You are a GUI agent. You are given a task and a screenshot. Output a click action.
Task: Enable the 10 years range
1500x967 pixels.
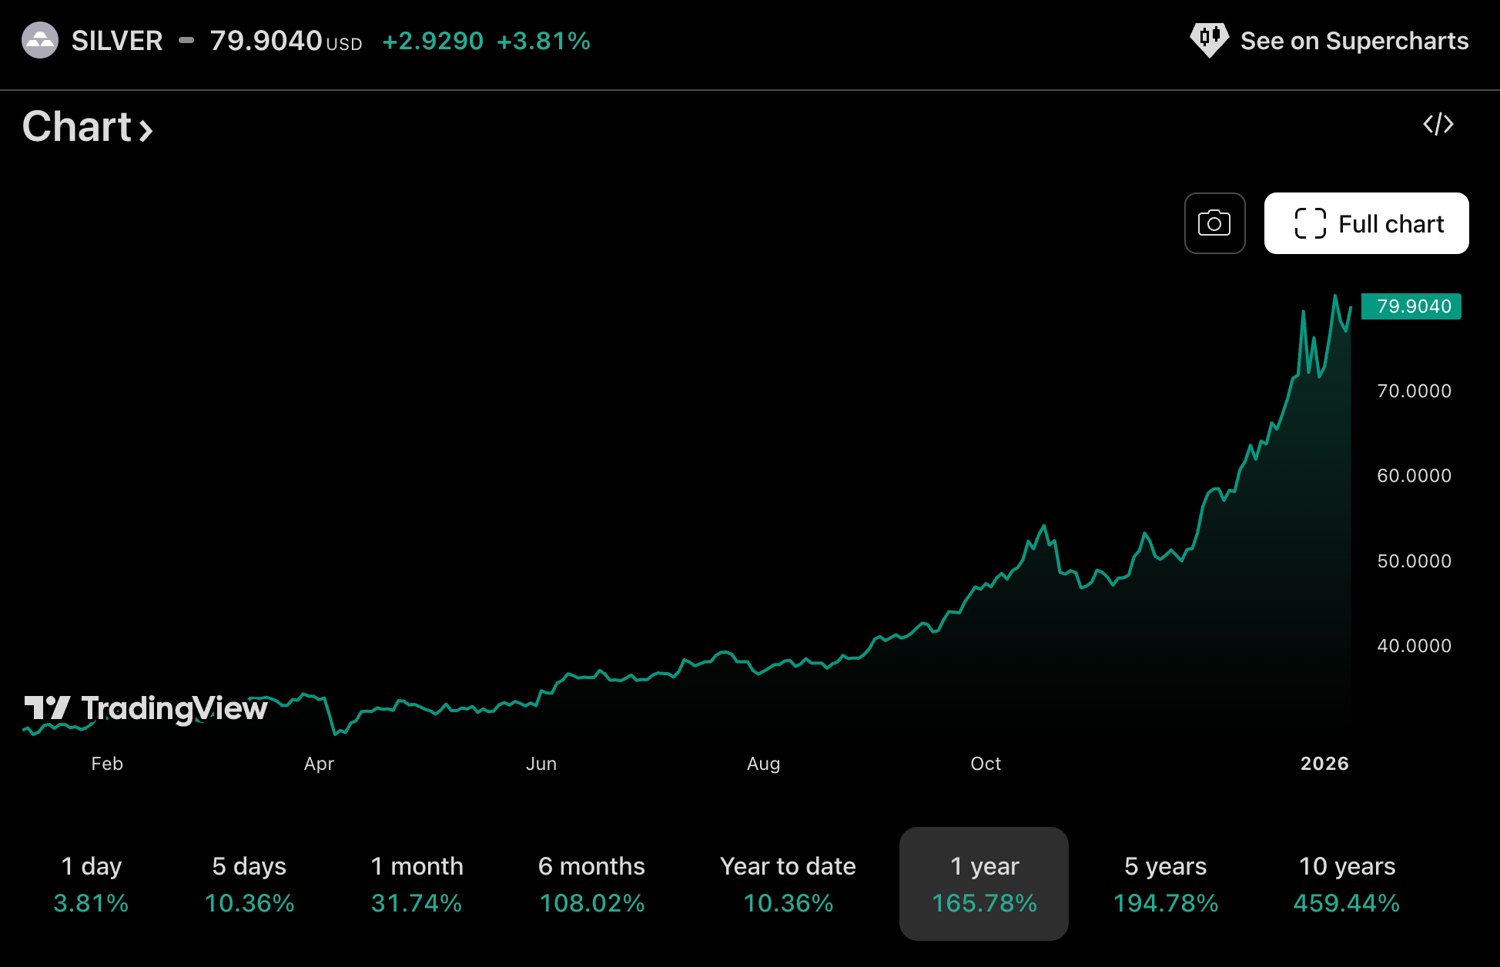pos(1346,884)
